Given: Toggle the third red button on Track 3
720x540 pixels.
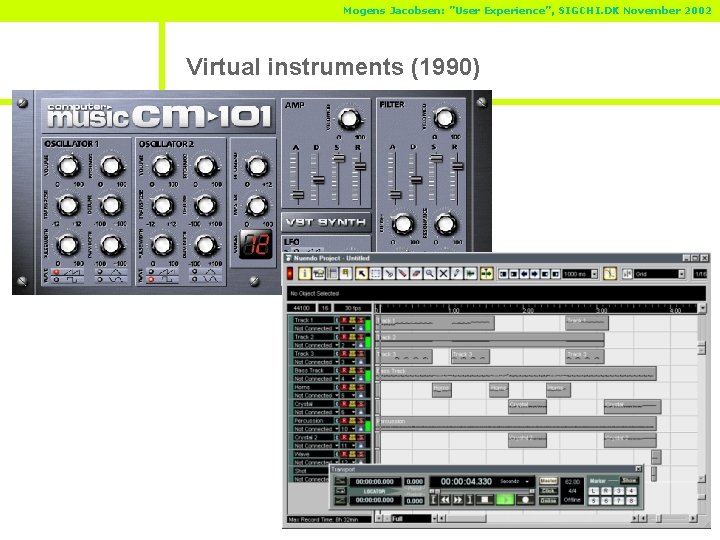Looking at the screenshot, I should point(360,354).
